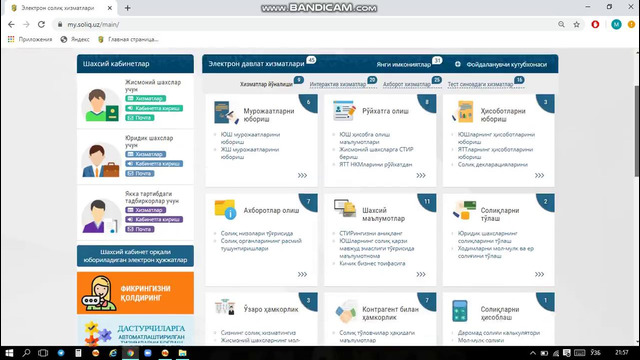Switch to Электрон солиқ хизматлари browser tab
This screenshot has height=360, width=640.
click(x=58, y=8)
